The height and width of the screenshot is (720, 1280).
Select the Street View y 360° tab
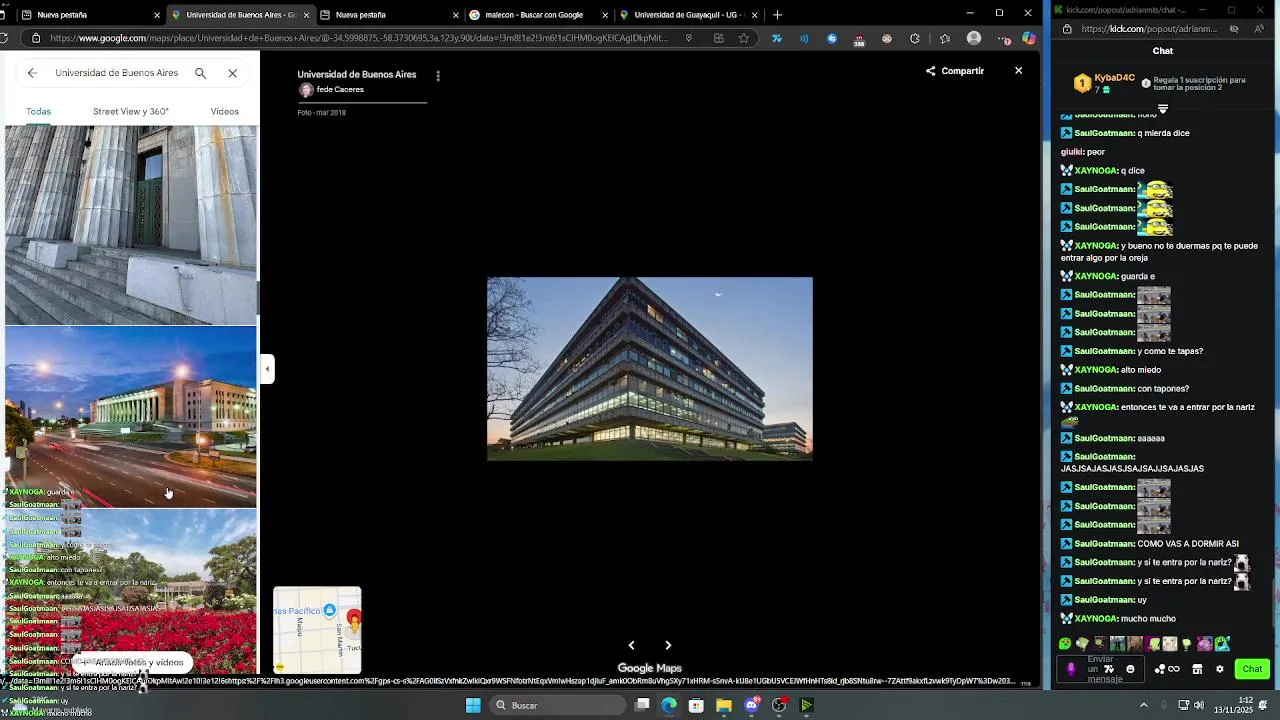click(x=131, y=111)
